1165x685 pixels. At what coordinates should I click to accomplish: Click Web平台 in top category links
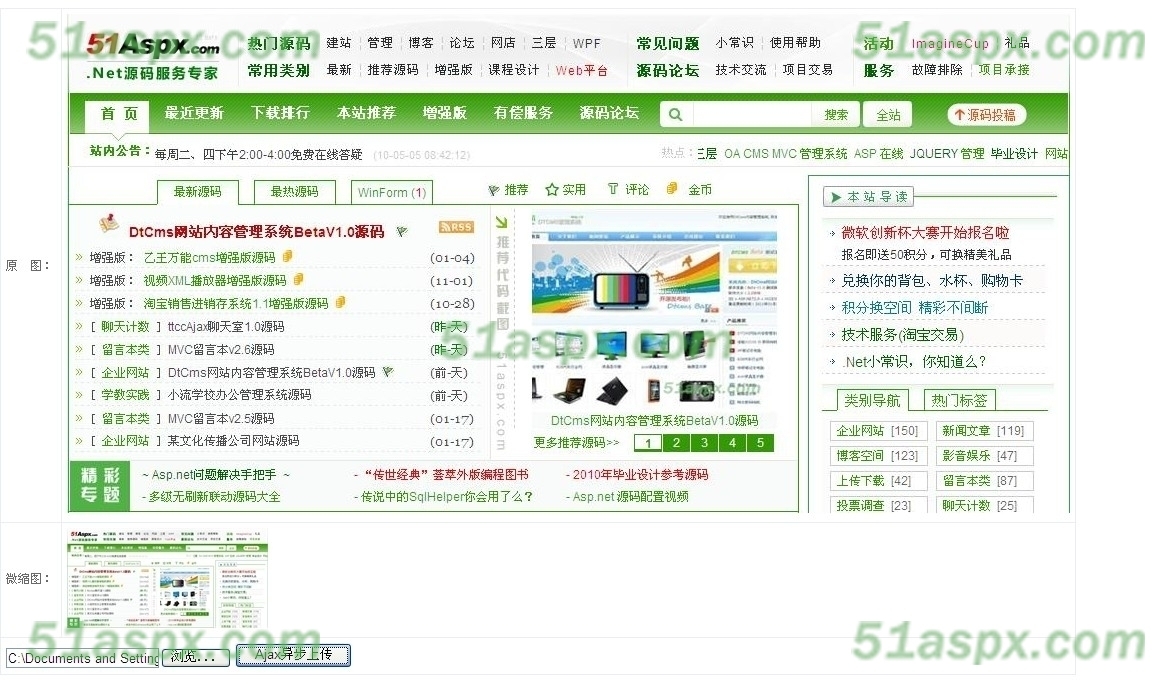point(582,71)
